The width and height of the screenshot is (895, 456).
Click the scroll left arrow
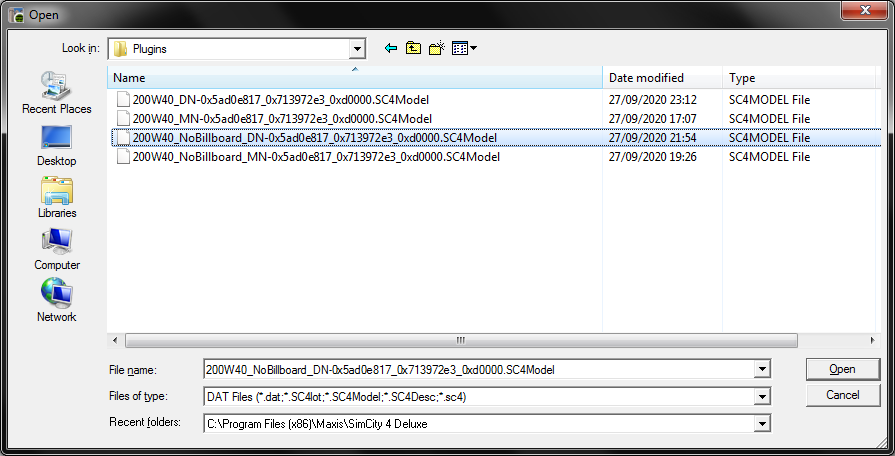(x=115, y=340)
